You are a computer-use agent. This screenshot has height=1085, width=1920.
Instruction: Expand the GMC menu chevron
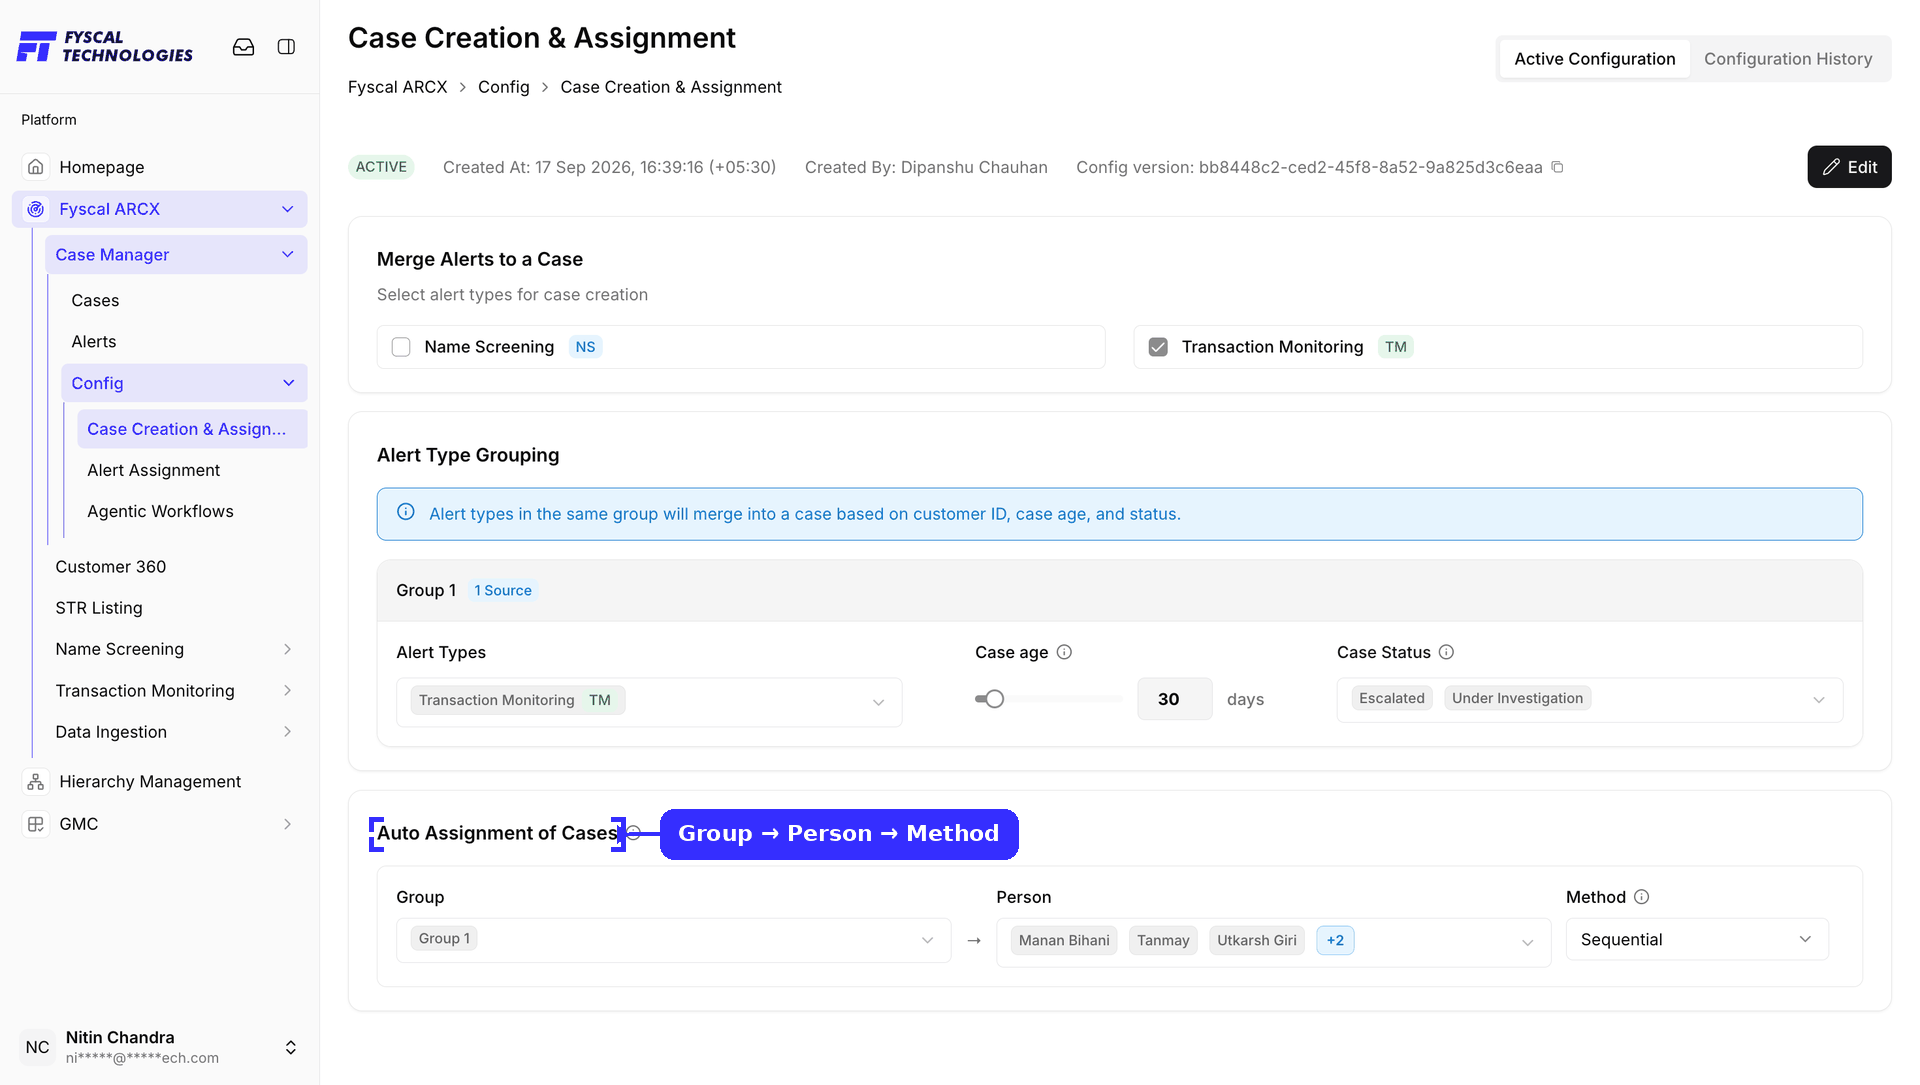(288, 824)
